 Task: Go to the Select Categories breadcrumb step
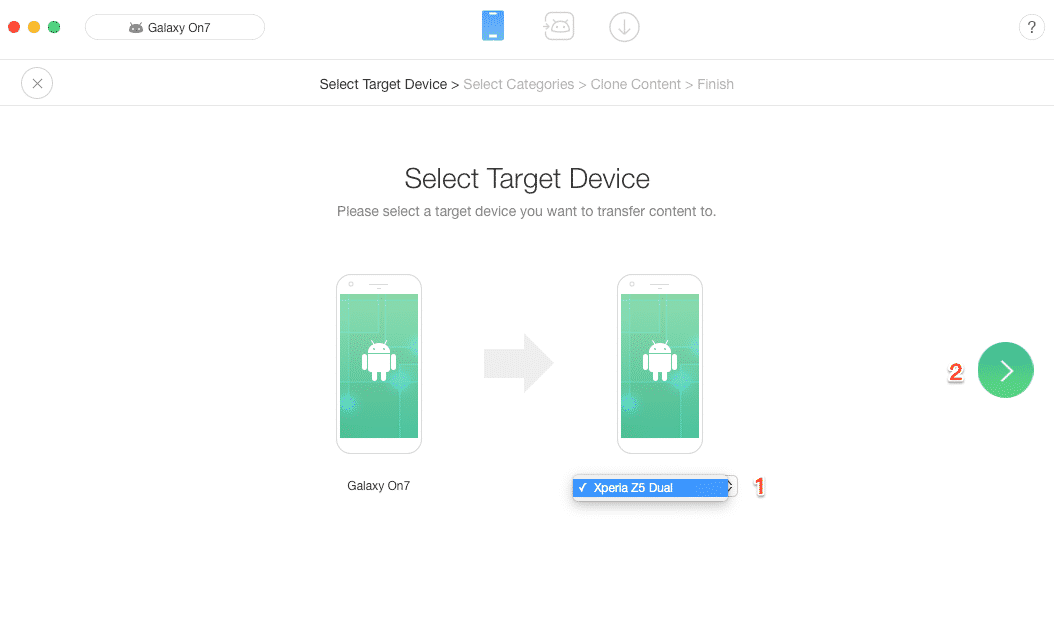click(518, 84)
